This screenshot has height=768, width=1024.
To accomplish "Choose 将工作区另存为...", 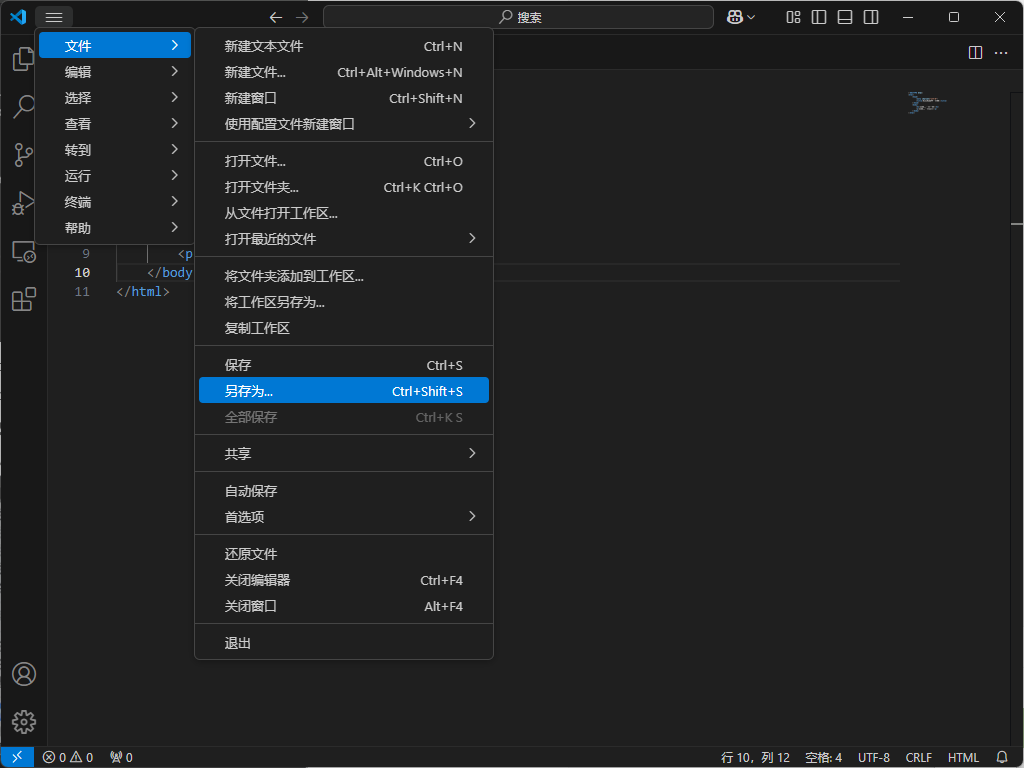I will click(x=344, y=302).
